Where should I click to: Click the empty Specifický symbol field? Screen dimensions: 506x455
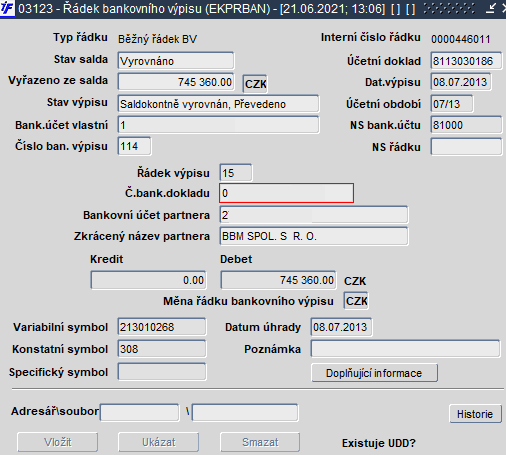point(162,372)
